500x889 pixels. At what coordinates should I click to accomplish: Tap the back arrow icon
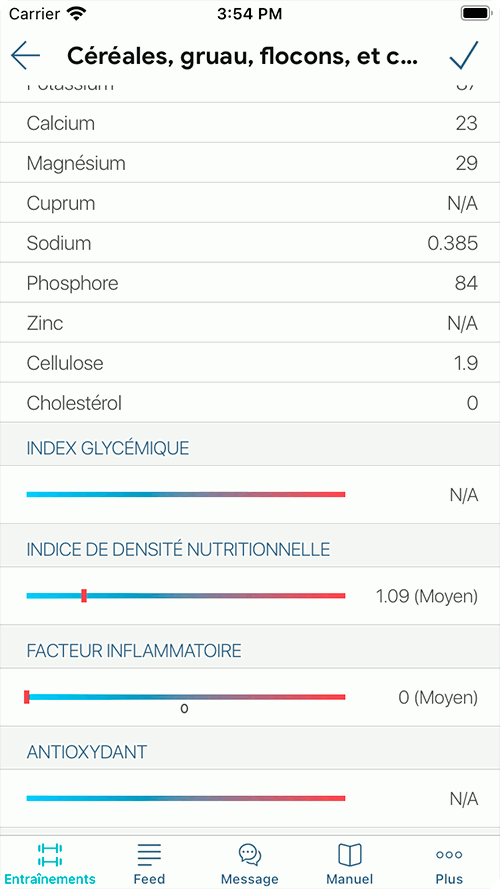click(26, 55)
